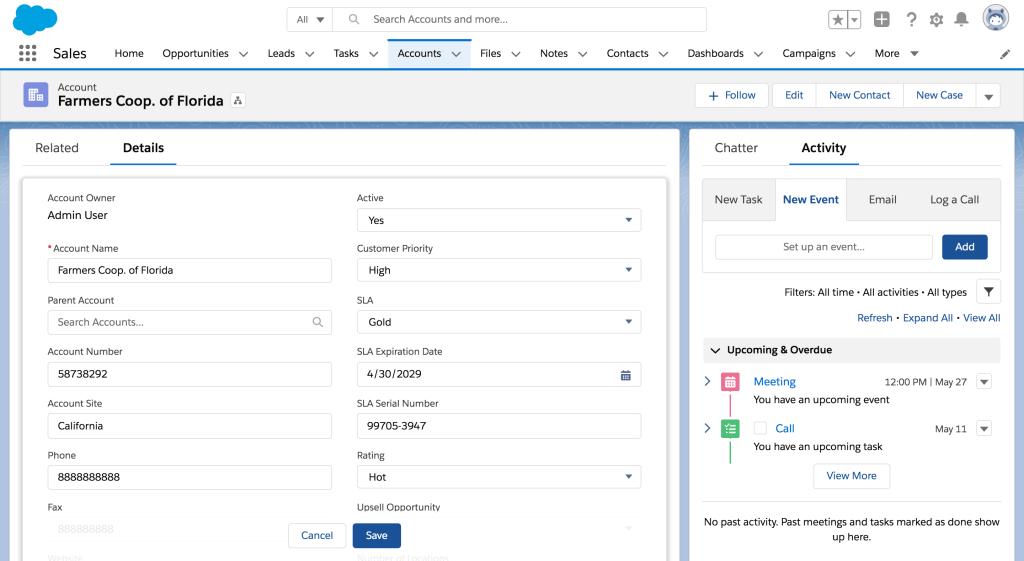Expand the Meeting activity item

pyautogui.click(x=708, y=382)
